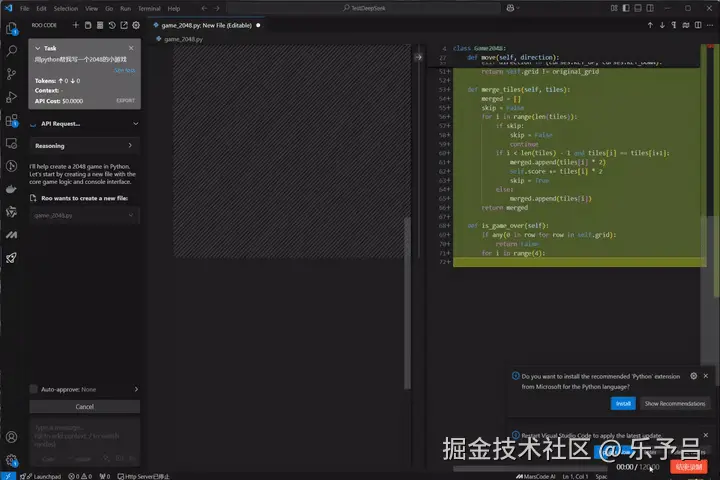Open the Edit menu
Viewport: 720px width, 480px height.
pyautogui.click(x=41, y=8)
